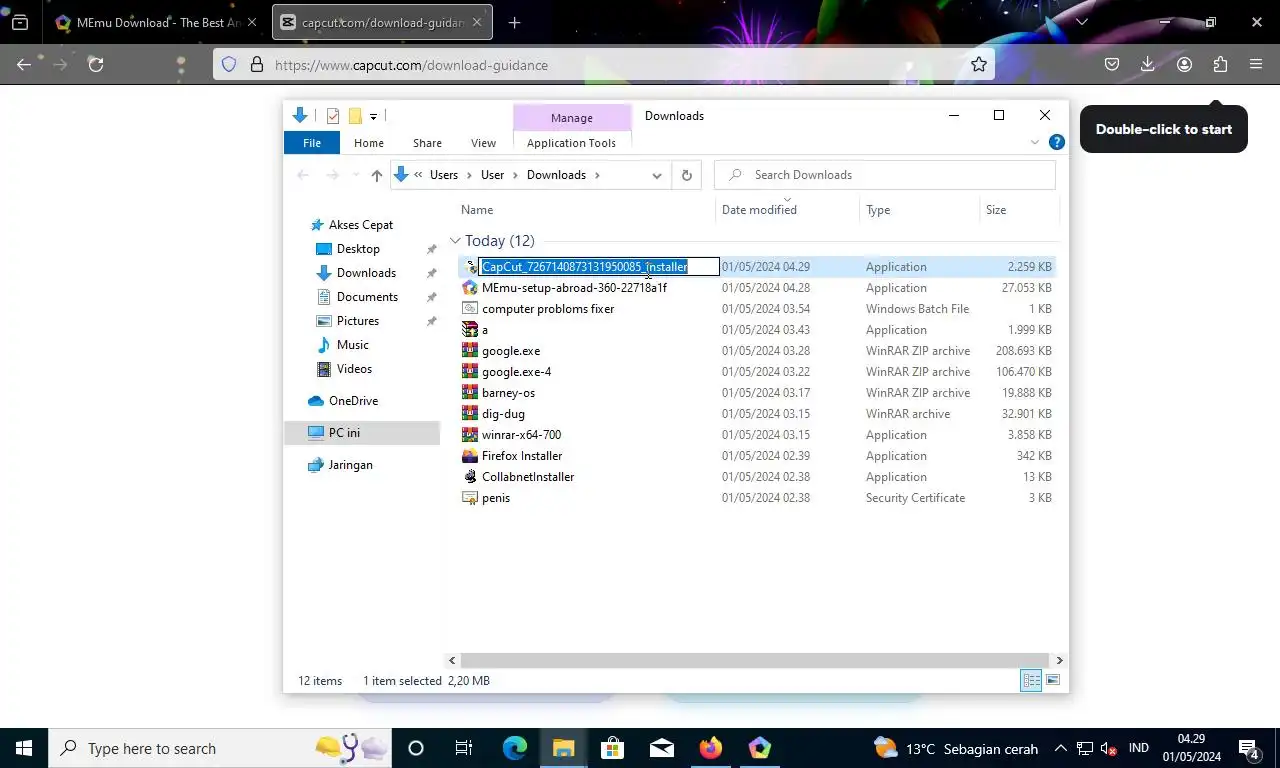1280x768 pixels.
Task: Open the File menu in Explorer
Action: 312,143
